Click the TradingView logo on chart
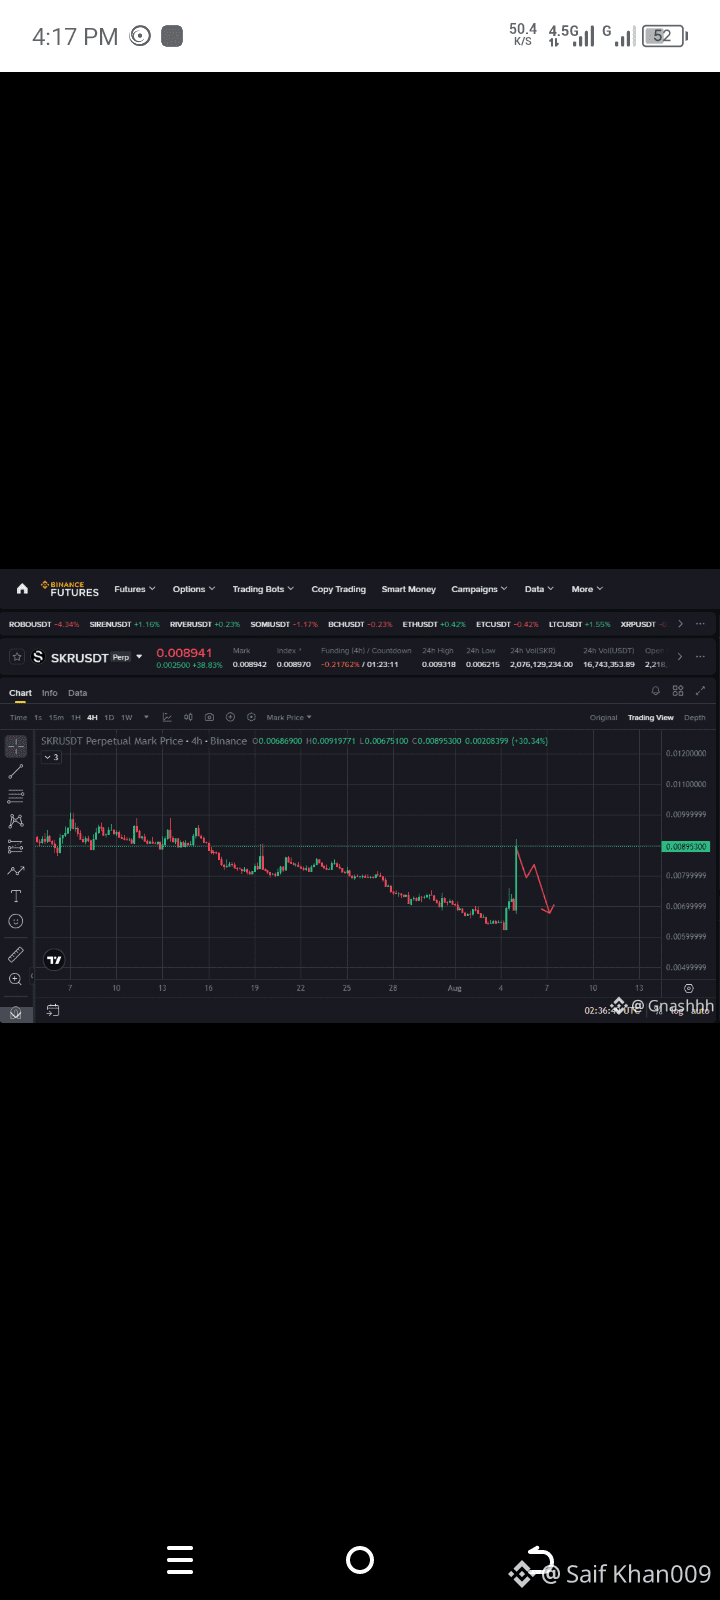The width and height of the screenshot is (720, 1600). coord(55,960)
